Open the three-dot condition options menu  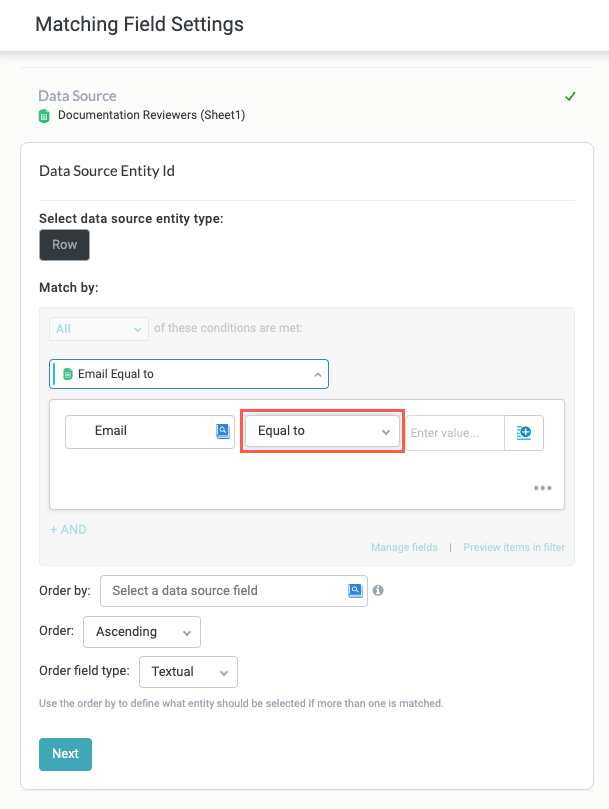[x=543, y=488]
